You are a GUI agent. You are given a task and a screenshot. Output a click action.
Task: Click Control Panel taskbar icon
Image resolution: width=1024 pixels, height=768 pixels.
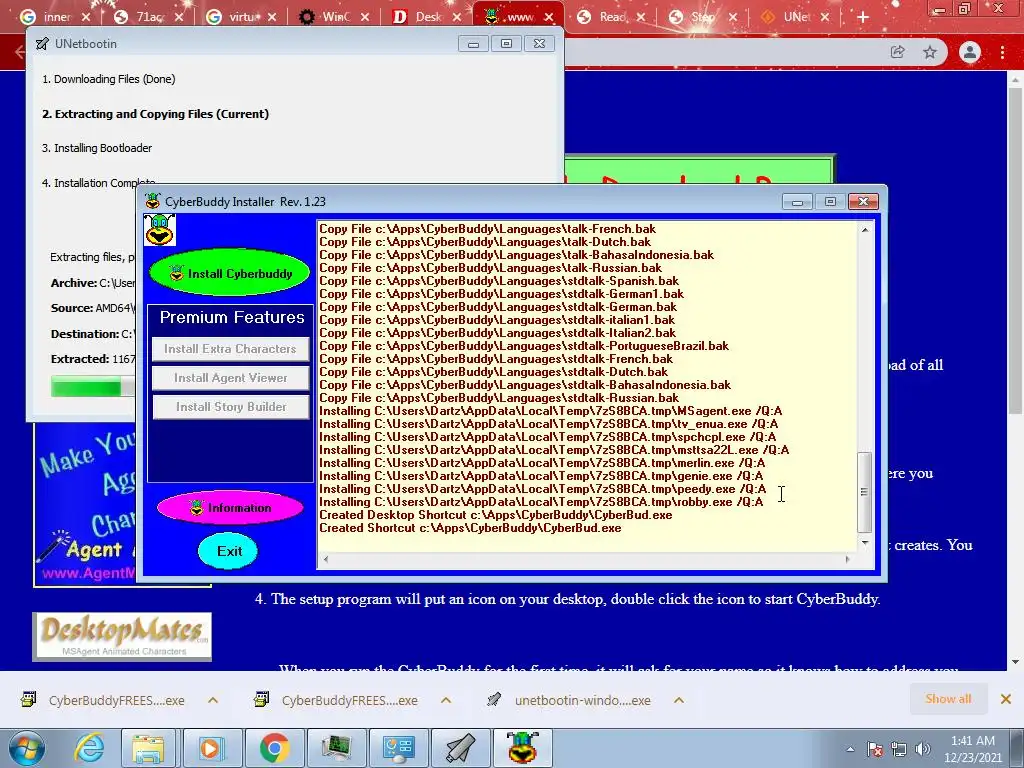pyautogui.click(x=398, y=748)
